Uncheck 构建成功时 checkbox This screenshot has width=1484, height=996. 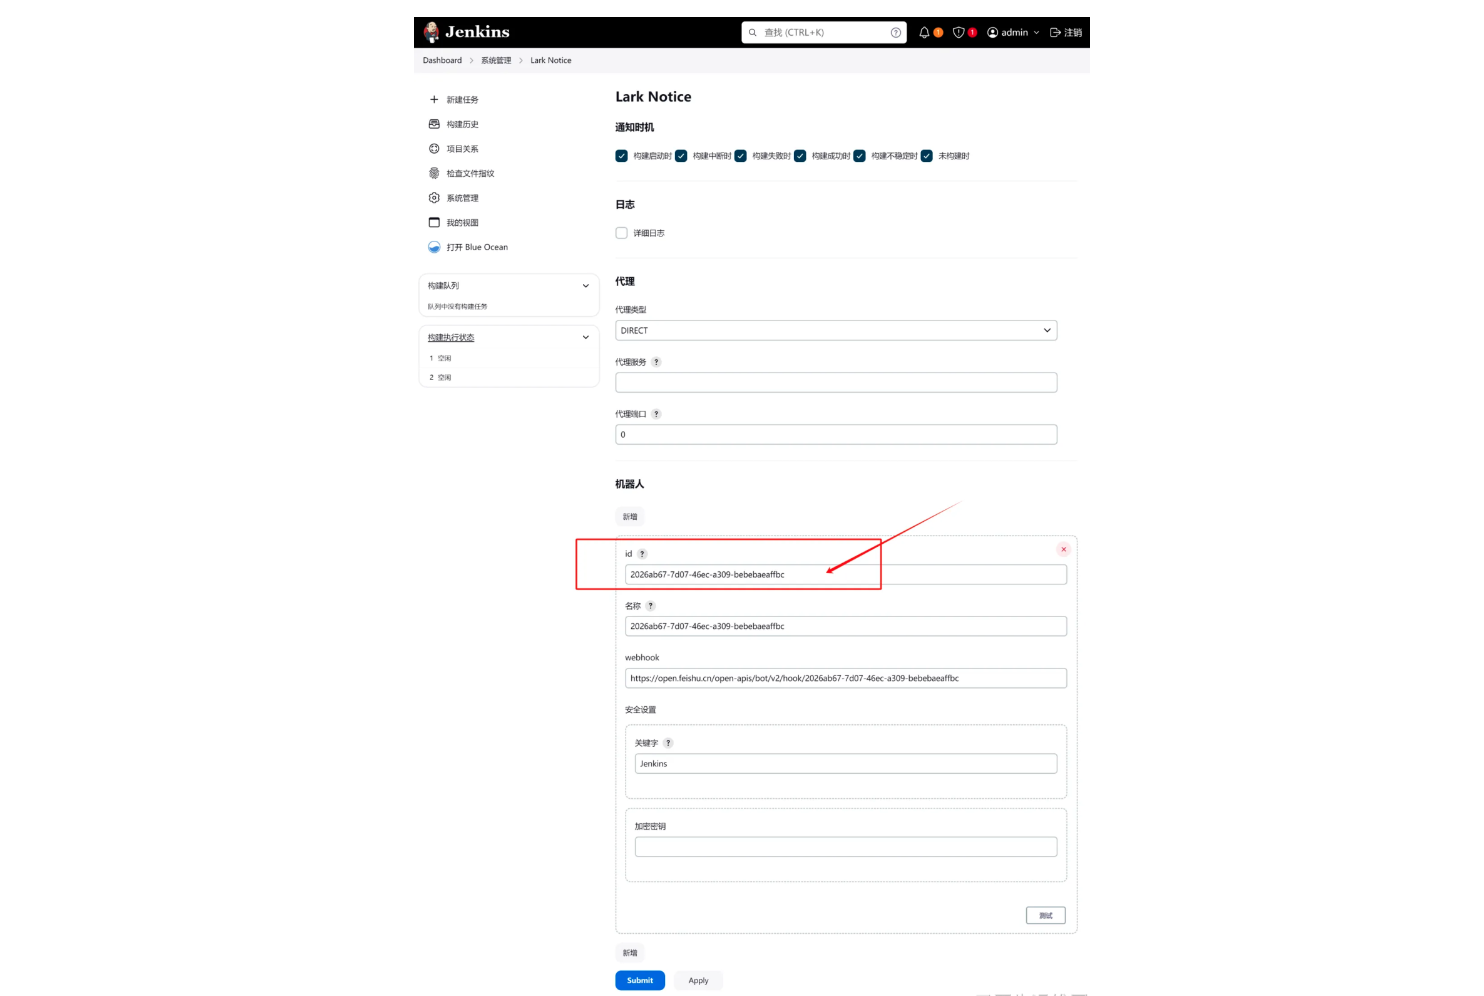coord(800,156)
